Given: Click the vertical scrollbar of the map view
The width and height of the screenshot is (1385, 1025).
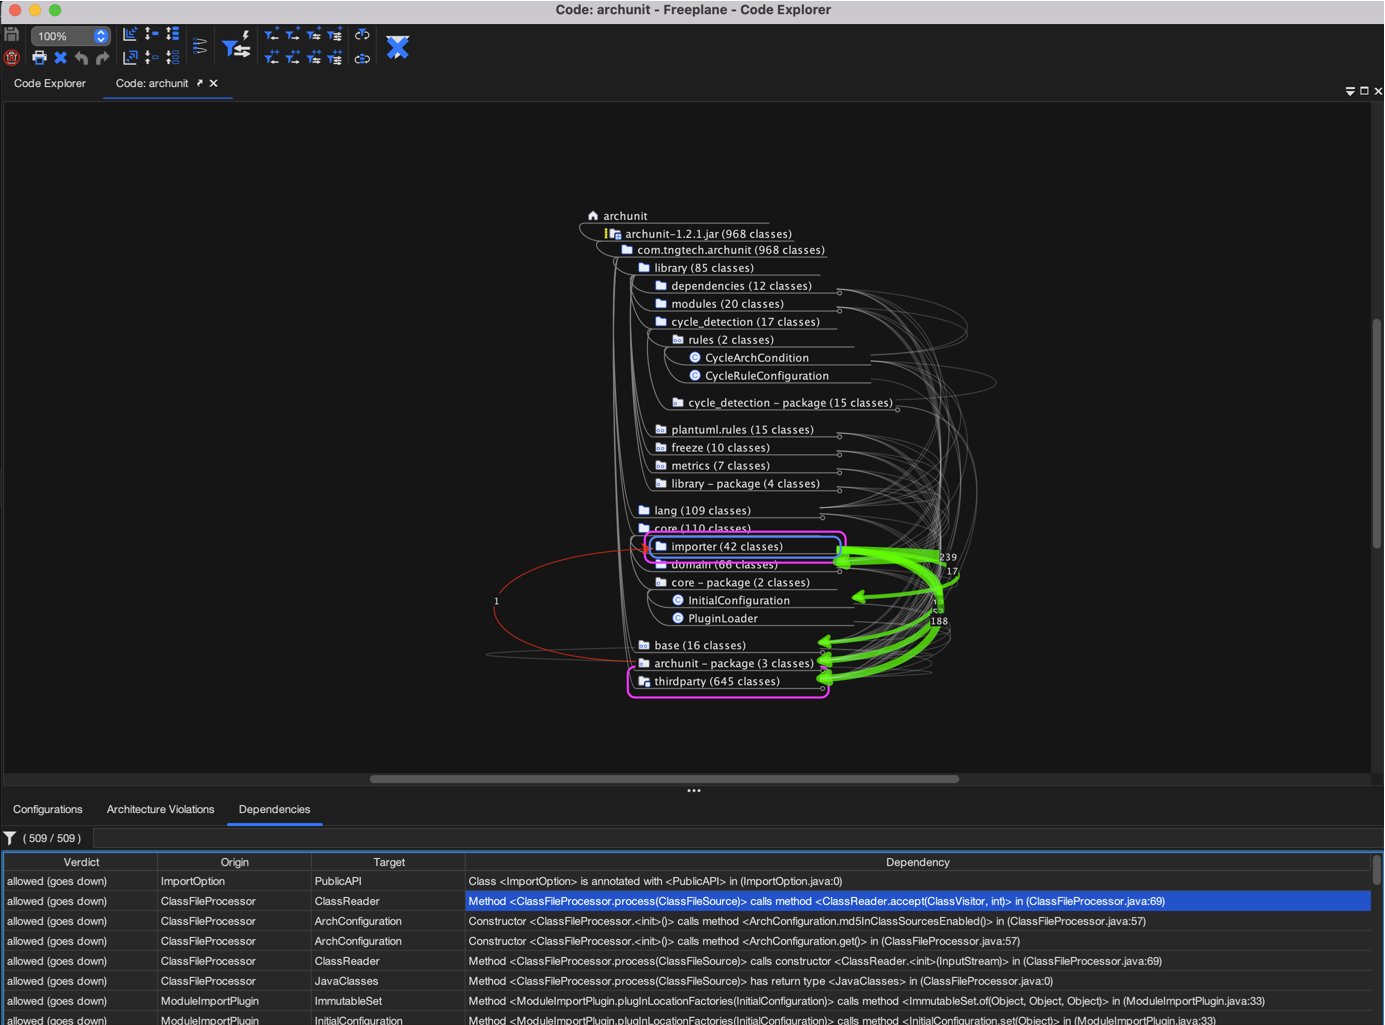Looking at the screenshot, I should [x=1377, y=433].
